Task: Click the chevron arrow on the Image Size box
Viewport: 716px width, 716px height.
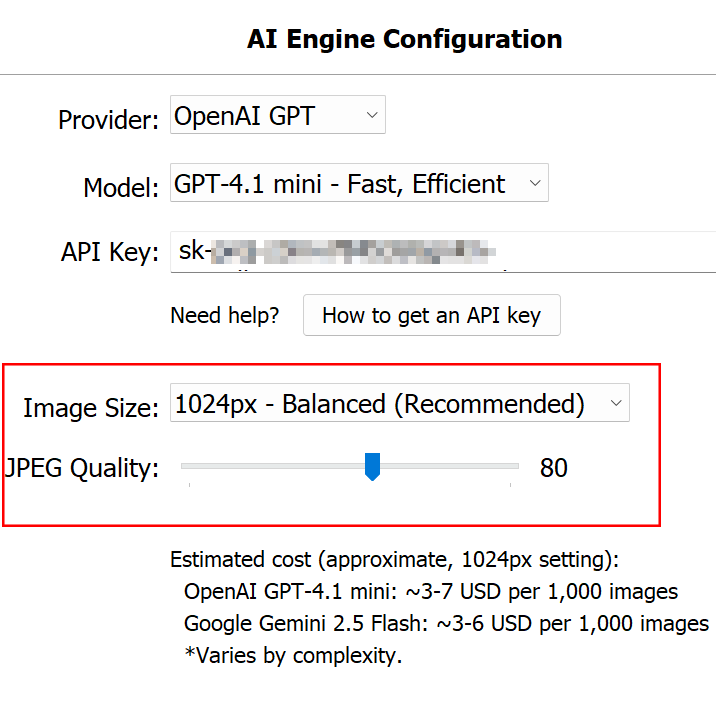Action: (615, 404)
